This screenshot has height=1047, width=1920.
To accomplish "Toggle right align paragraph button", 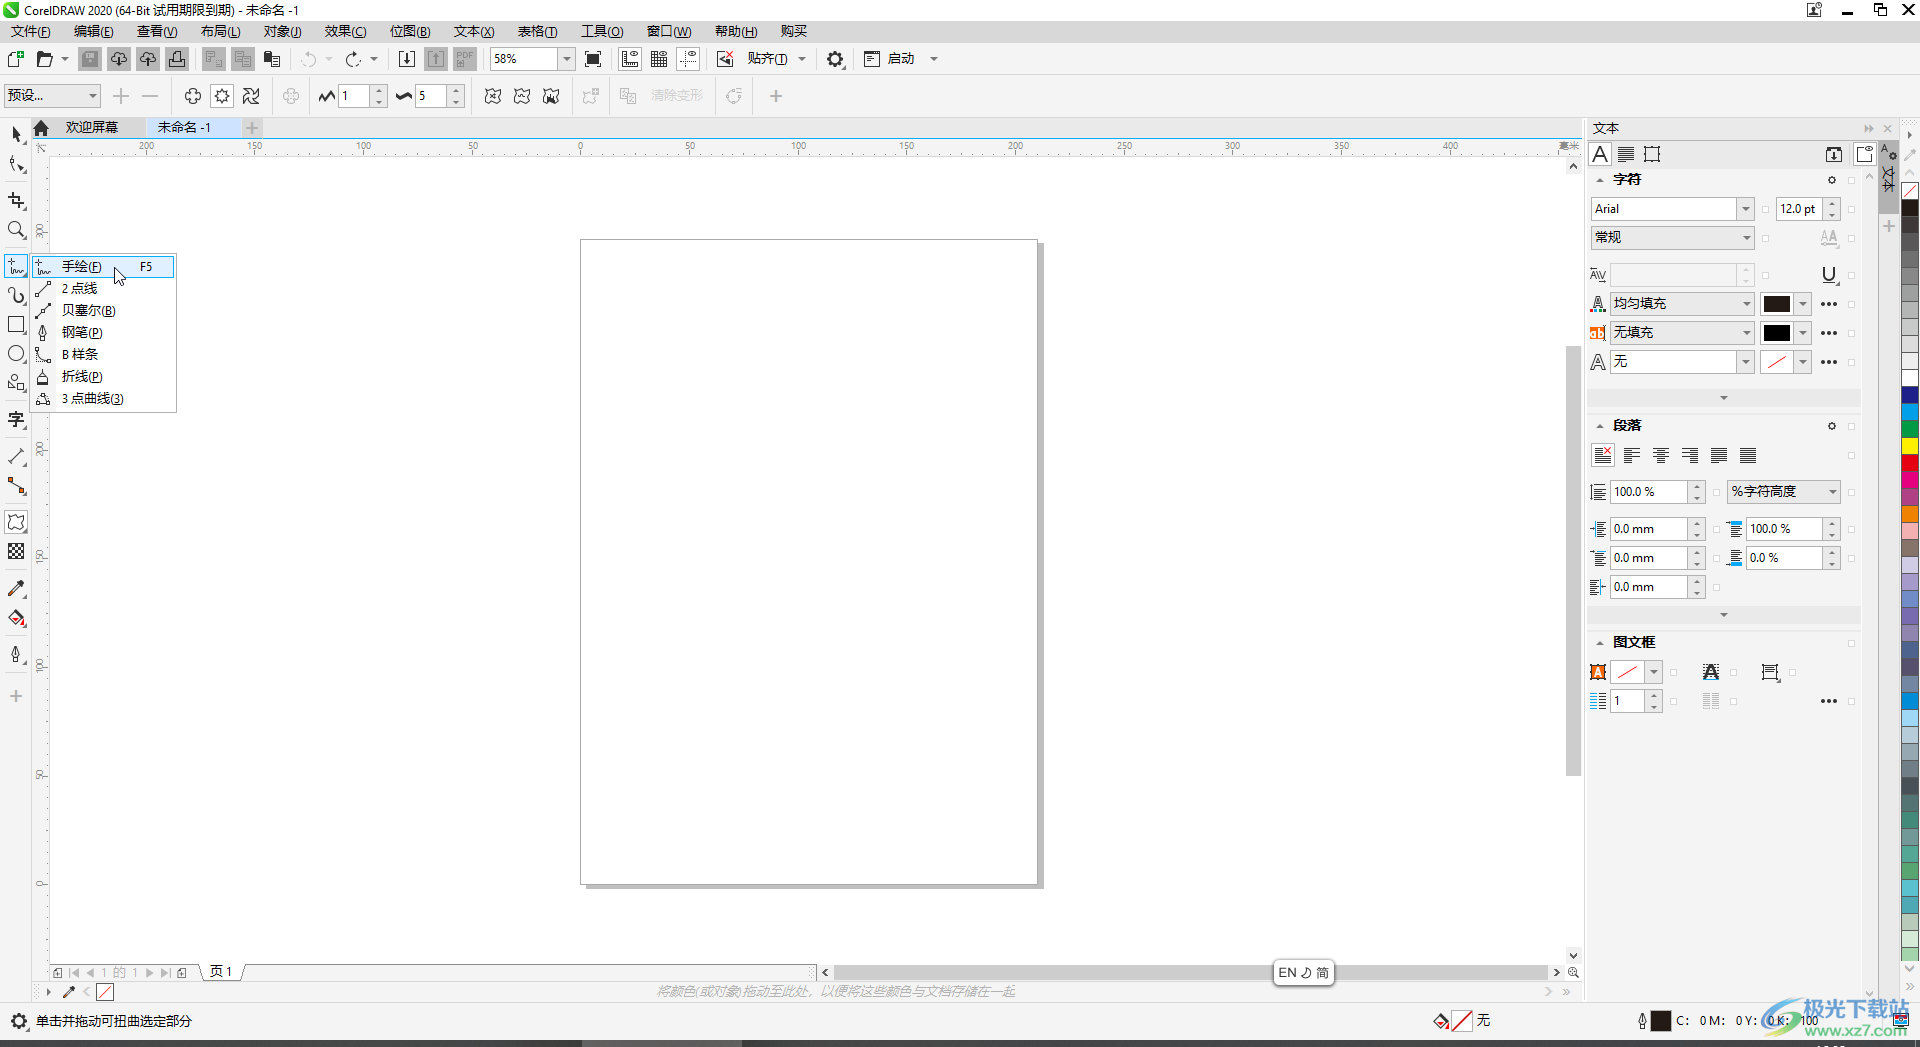I will 1690,456.
